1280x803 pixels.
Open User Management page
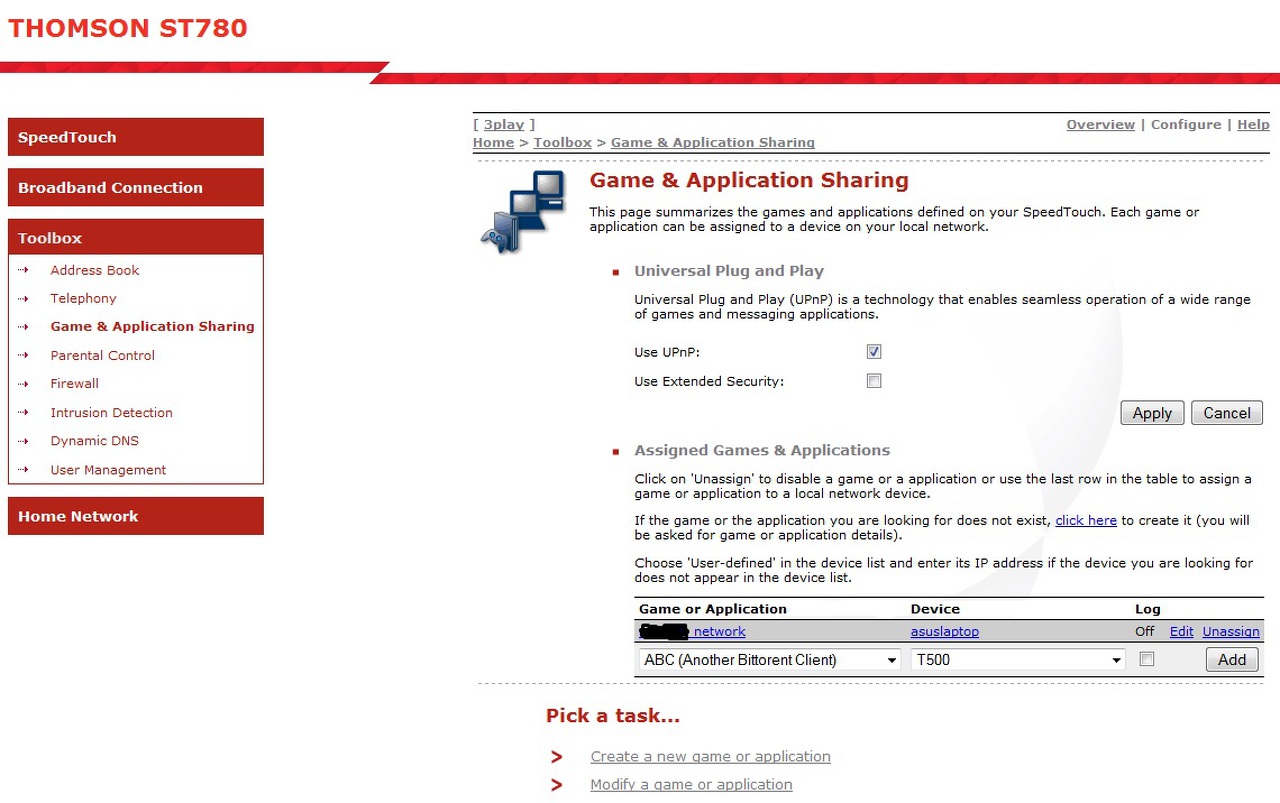click(108, 470)
